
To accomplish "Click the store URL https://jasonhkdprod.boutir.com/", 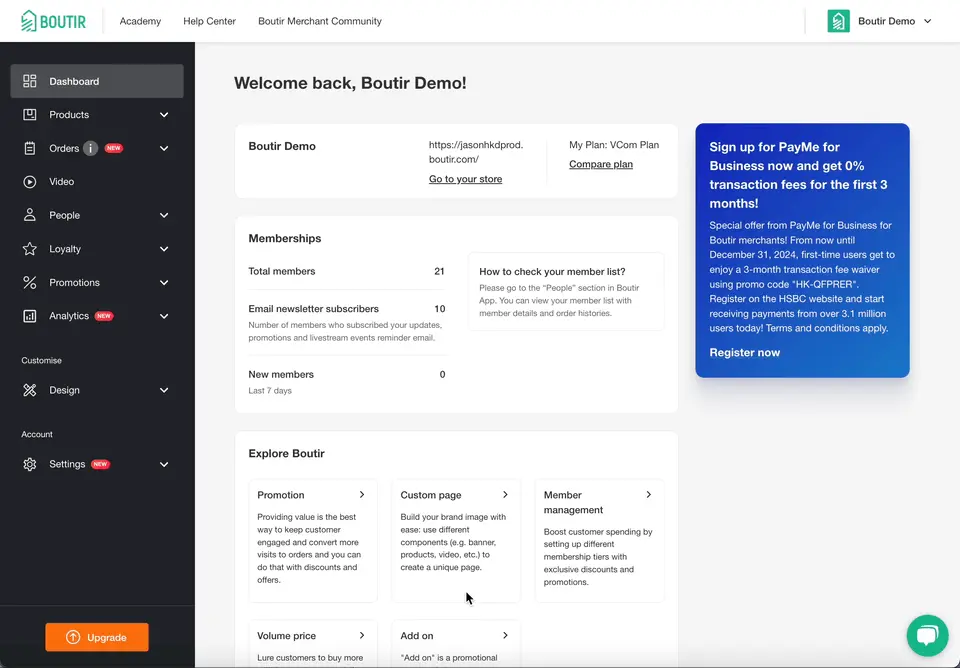I will coord(476,152).
